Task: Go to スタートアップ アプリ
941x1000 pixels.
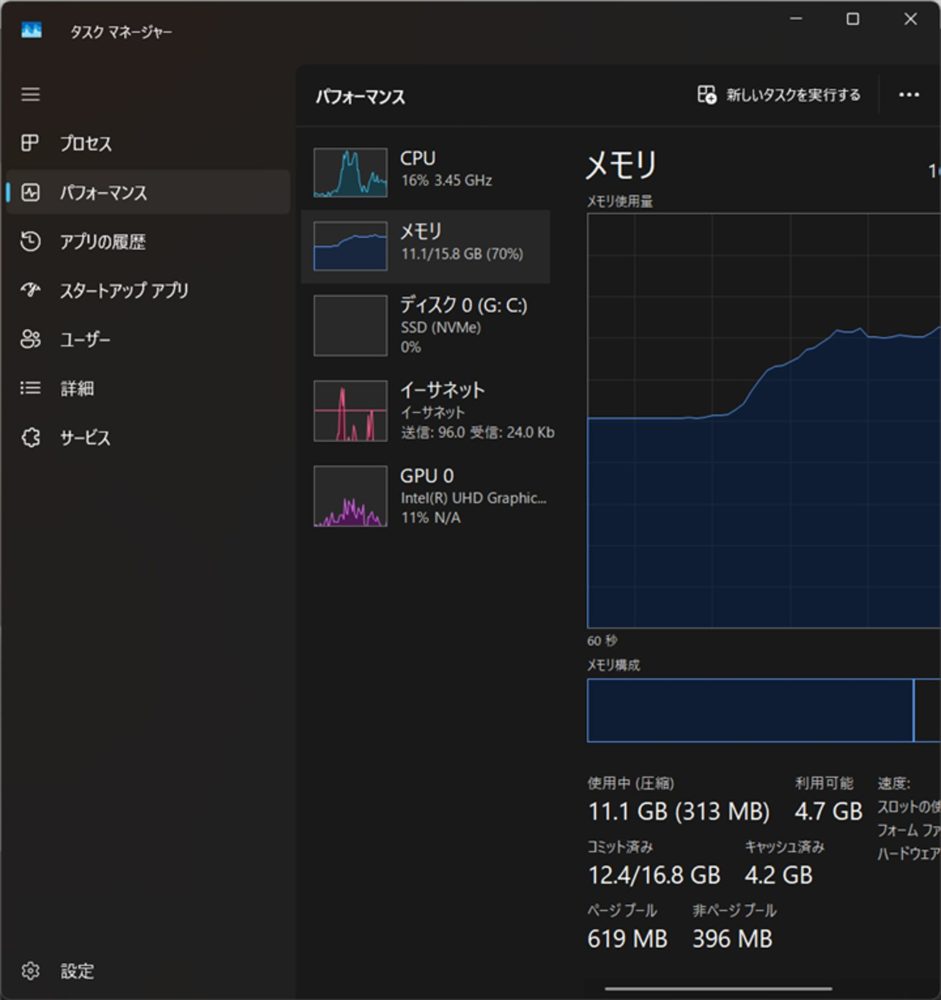Action: (x=148, y=290)
